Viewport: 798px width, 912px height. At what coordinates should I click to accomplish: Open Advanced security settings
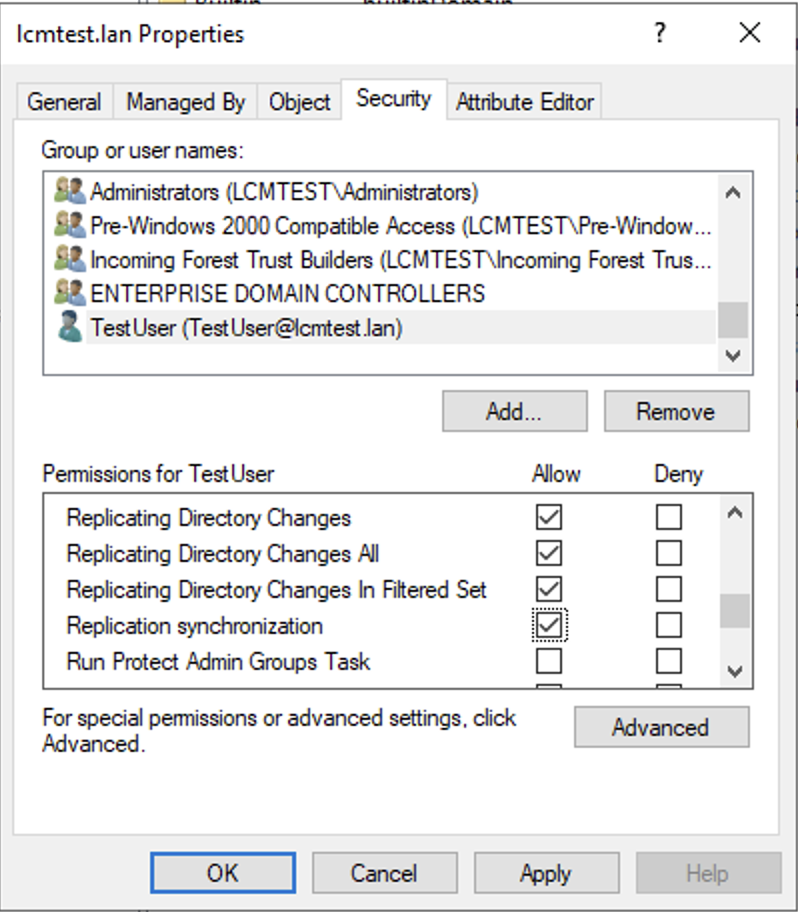pyautogui.click(x=660, y=728)
